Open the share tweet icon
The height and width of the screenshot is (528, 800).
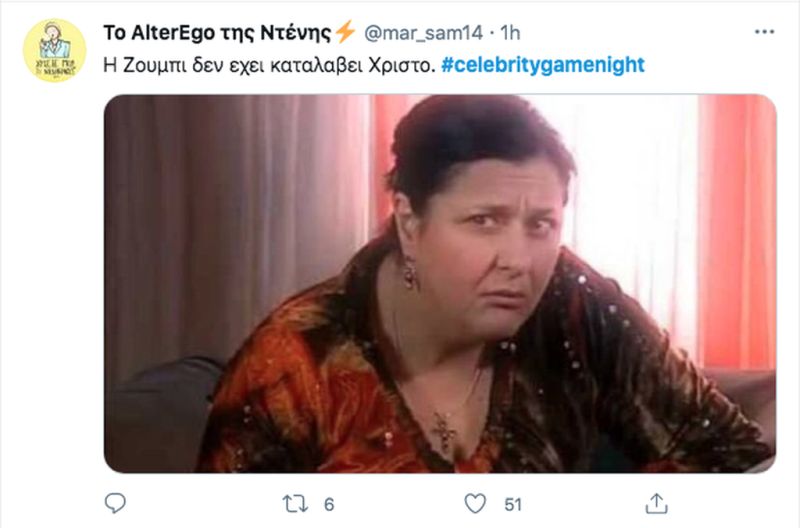656,503
